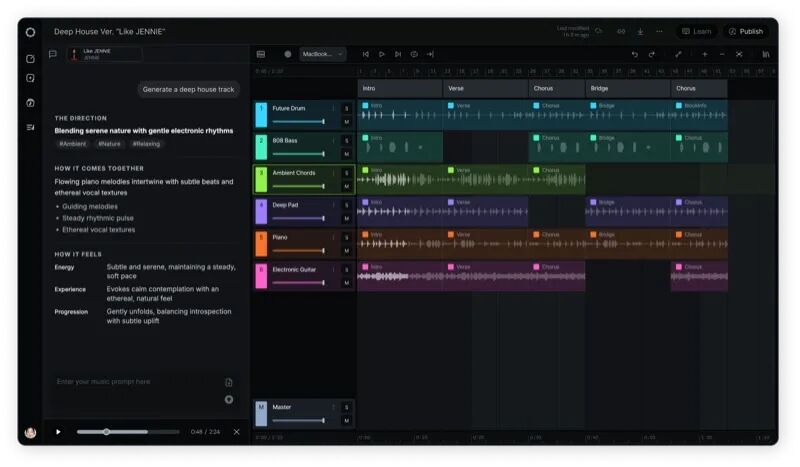Select the last Chorus section header
The height and width of the screenshot is (467, 800).
point(699,88)
